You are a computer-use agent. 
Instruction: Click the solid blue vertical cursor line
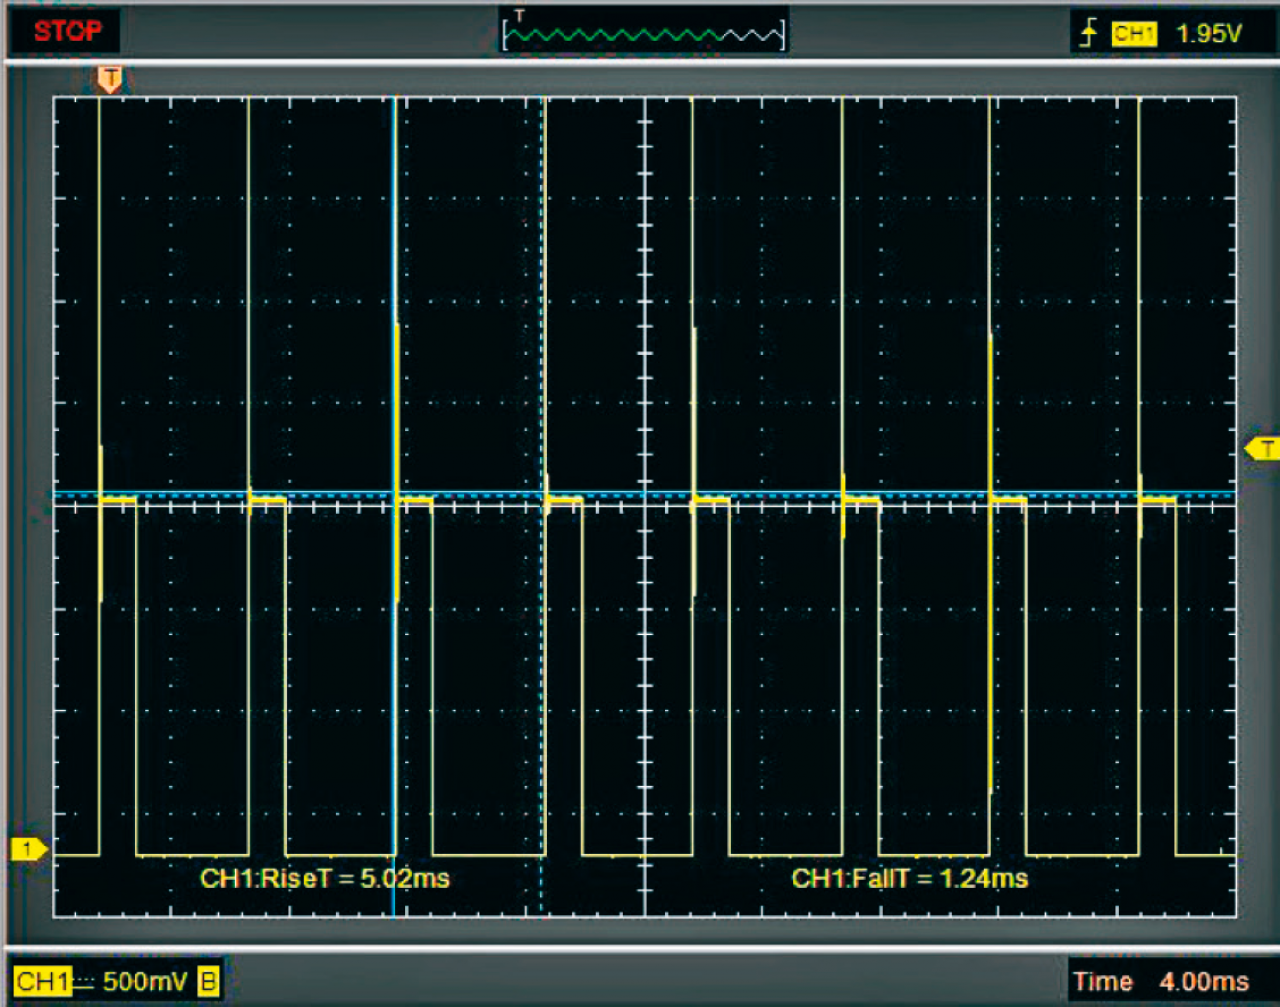tap(395, 506)
